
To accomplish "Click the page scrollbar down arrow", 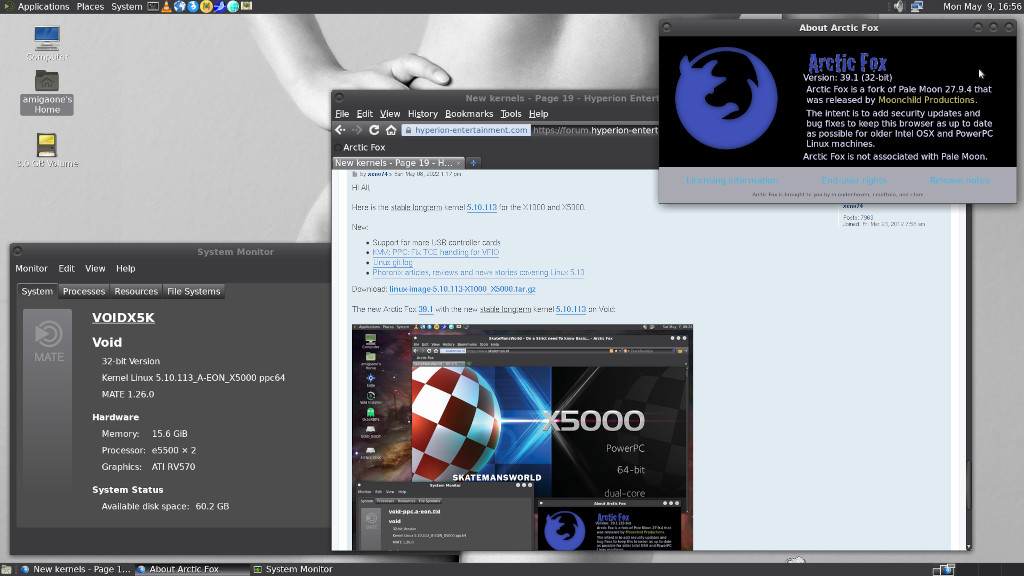I will [968, 546].
